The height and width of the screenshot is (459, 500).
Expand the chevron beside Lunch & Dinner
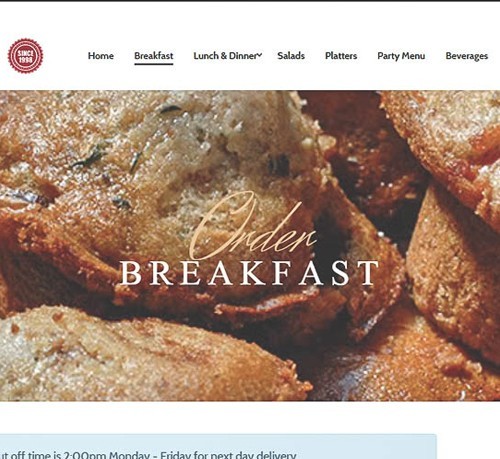(259, 55)
